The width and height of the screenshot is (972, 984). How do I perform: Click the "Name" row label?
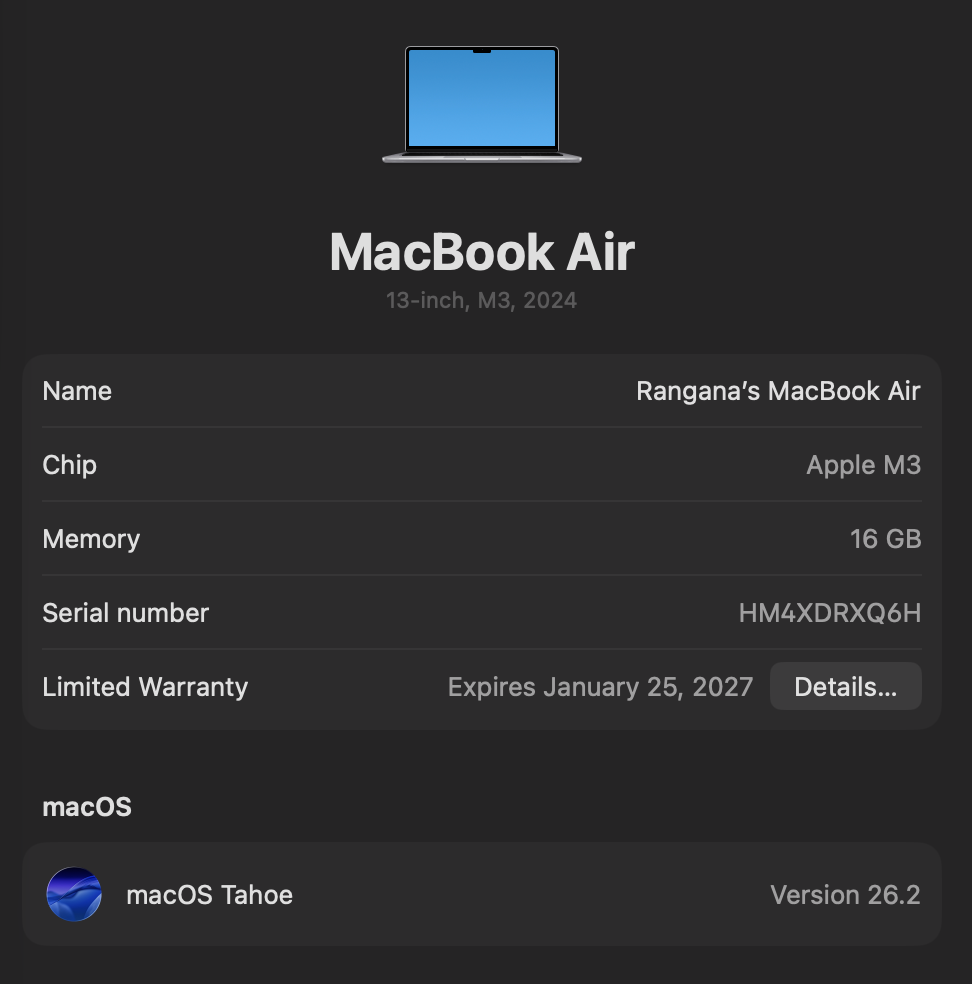point(77,391)
